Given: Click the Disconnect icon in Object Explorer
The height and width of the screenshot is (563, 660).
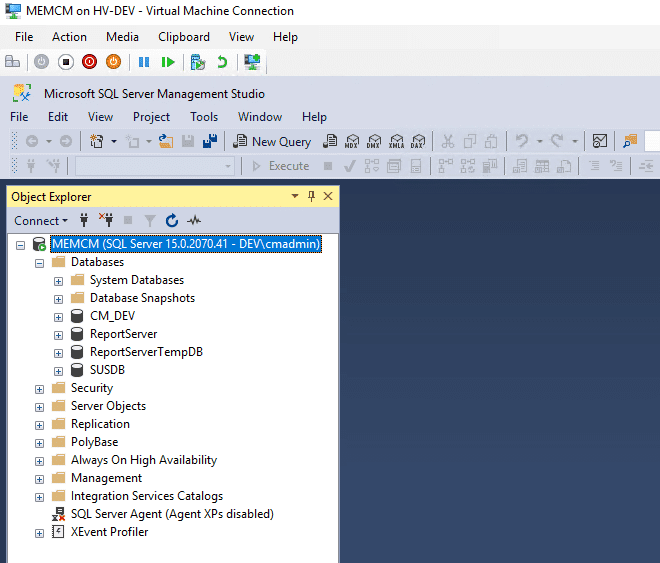Looking at the screenshot, I should point(106,220).
